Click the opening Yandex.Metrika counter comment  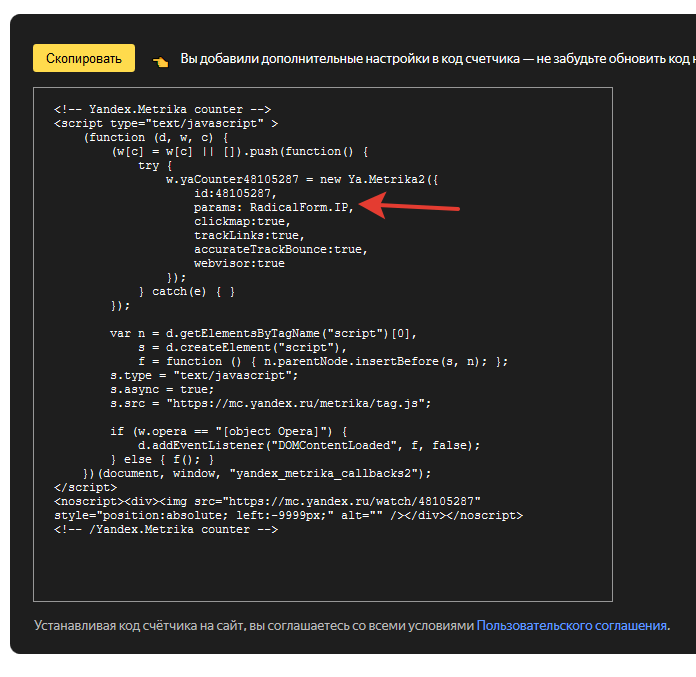(x=162, y=109)
